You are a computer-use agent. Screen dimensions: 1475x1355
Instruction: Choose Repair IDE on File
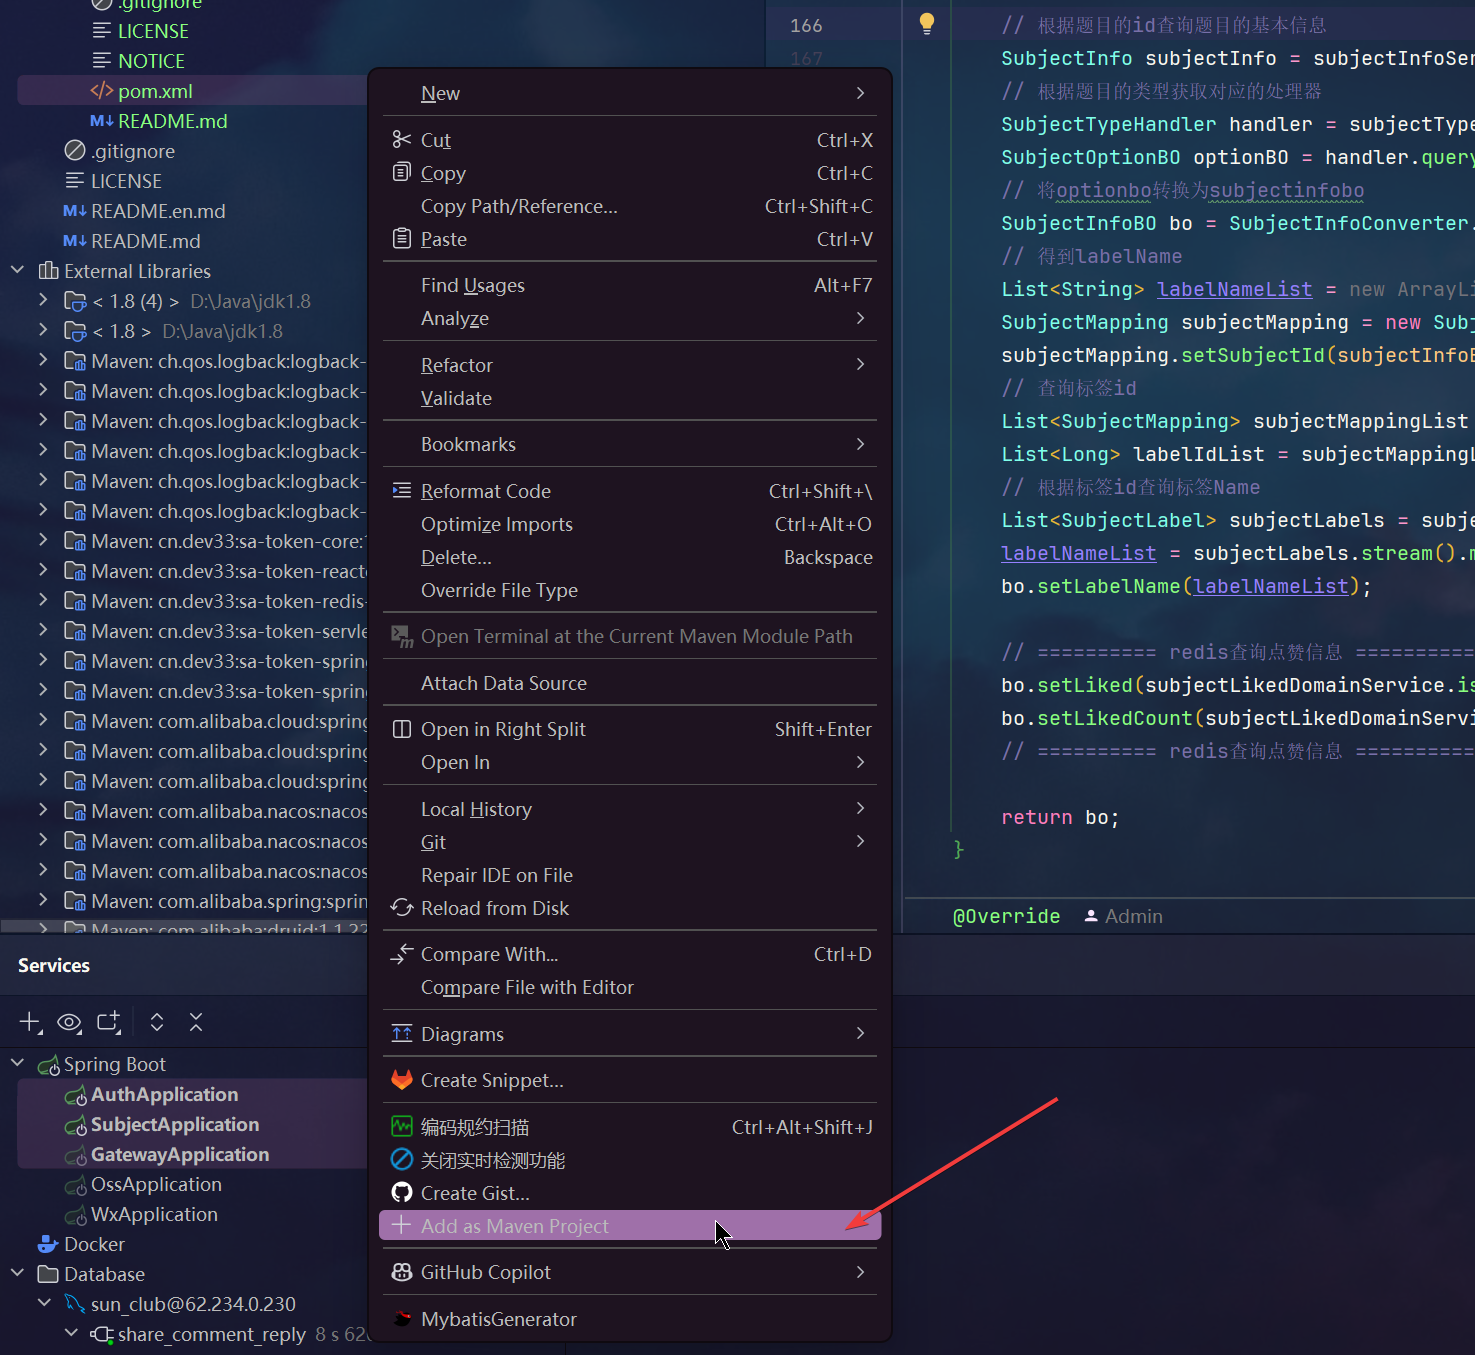point(630,875)
